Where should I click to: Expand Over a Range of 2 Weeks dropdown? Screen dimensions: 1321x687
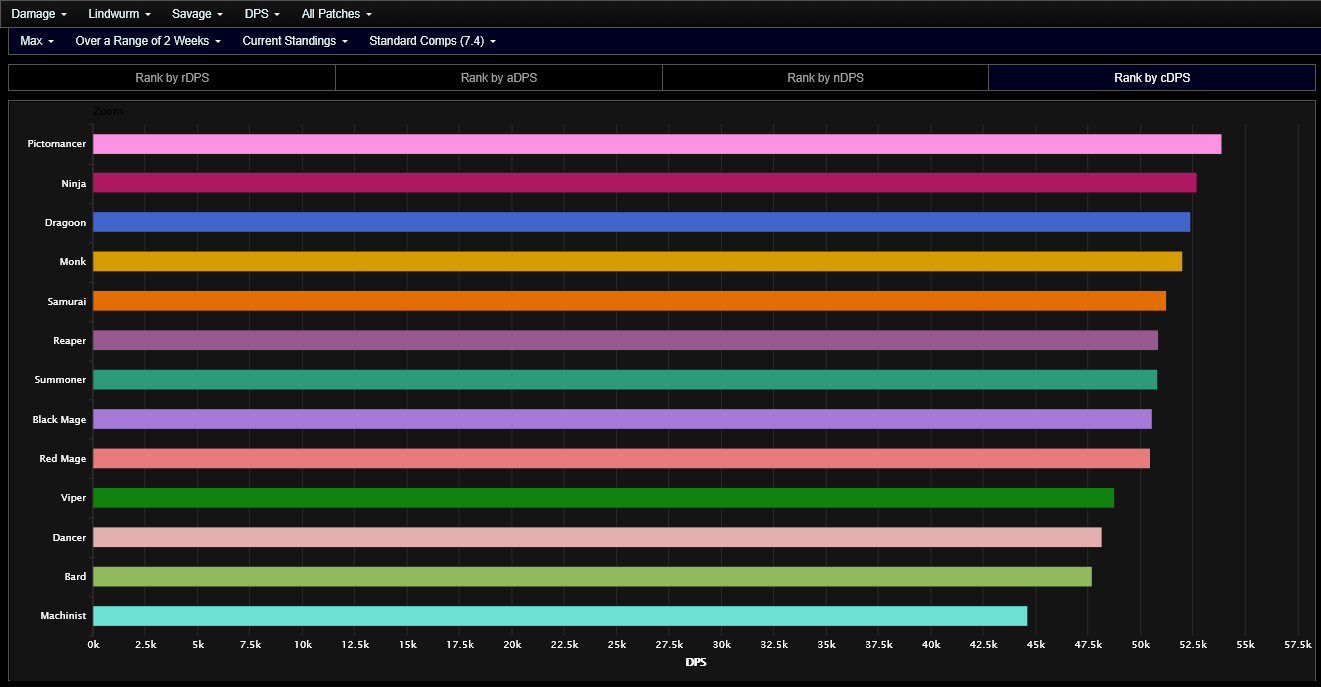(x=149, y=41)
